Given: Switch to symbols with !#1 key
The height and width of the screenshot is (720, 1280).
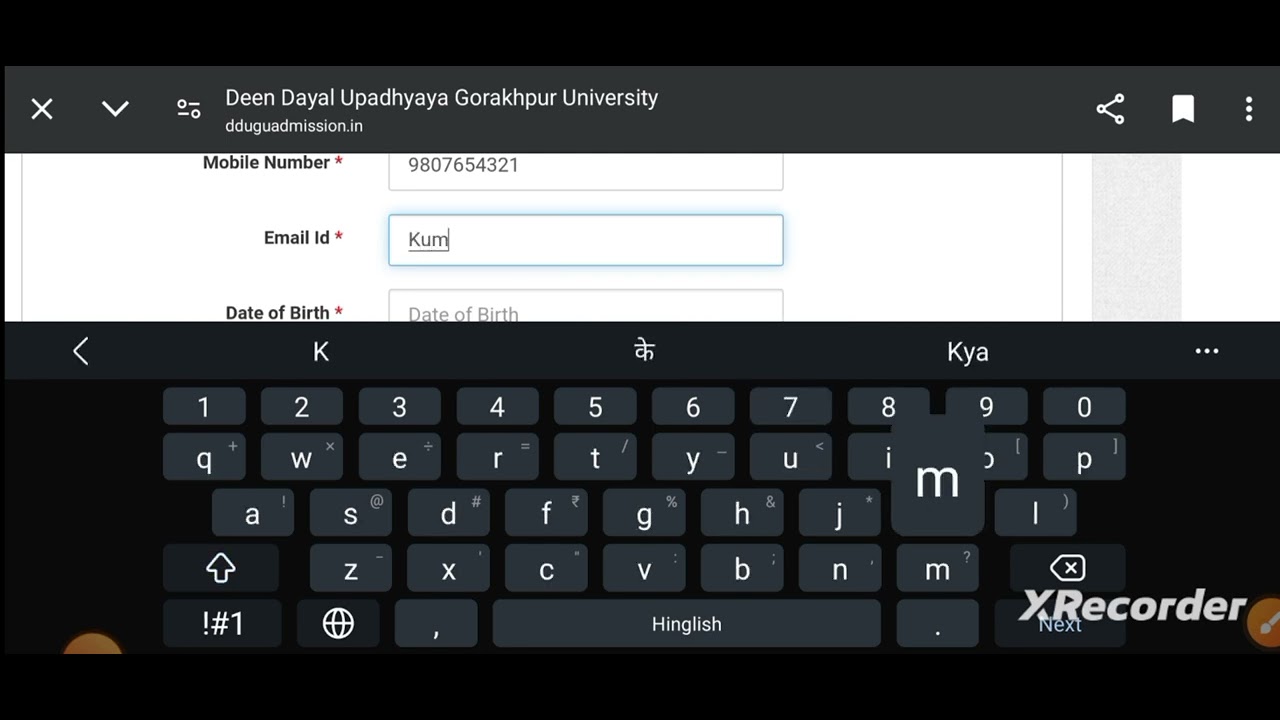Looking at the screenshot, I should click(223, 624).
